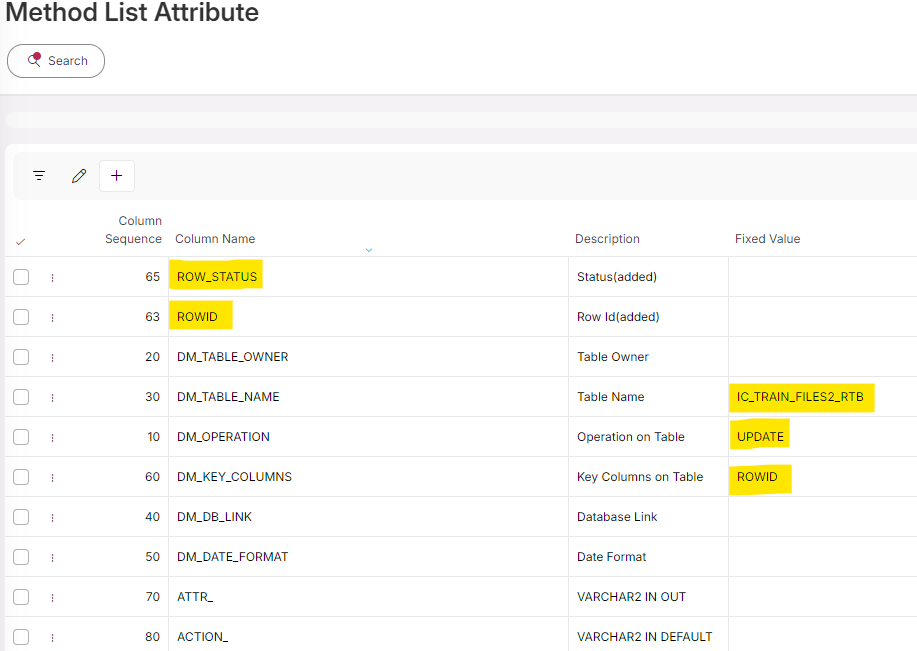
Task: Select checkbox for DM_TABLE_OWNER row
Action: tap(21, 357)
